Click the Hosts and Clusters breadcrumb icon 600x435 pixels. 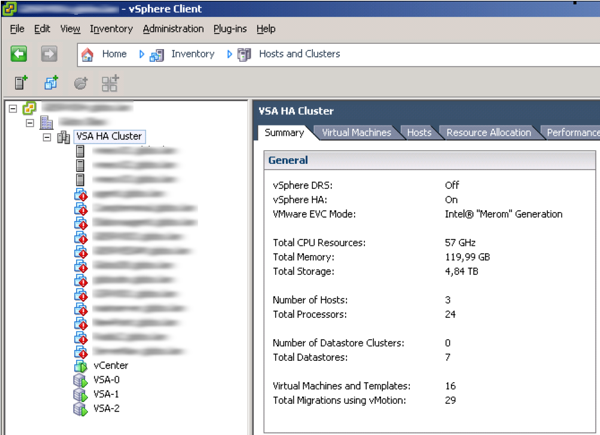(x=244, y=55)
